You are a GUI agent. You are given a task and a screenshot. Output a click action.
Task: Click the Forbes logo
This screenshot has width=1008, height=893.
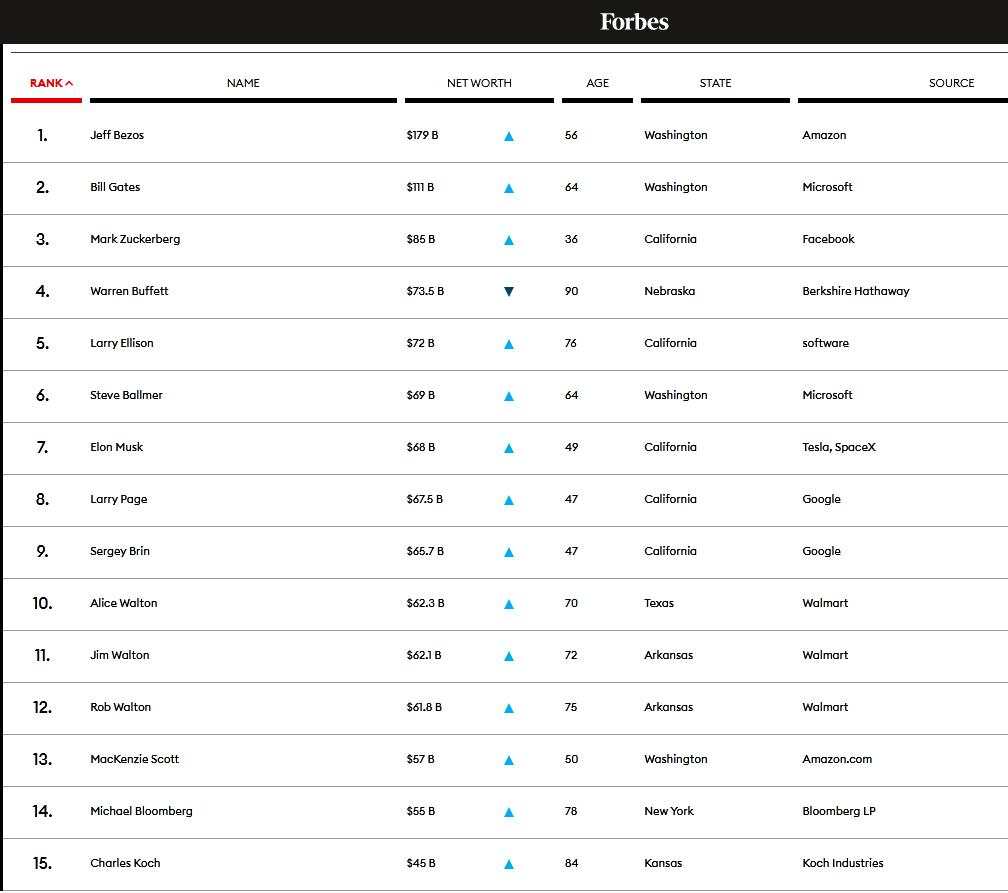pos(634,22)
